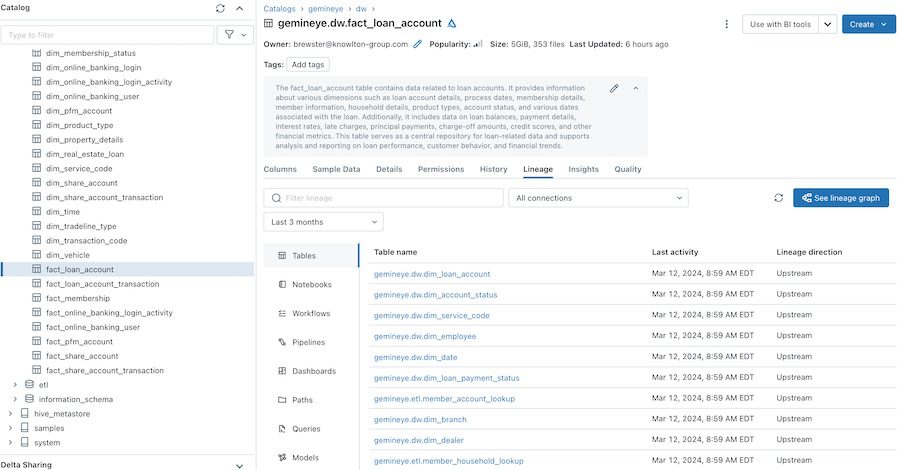Select dim_vehicle table in tree
The image size is (900, 470).
[x=68, y=255]
